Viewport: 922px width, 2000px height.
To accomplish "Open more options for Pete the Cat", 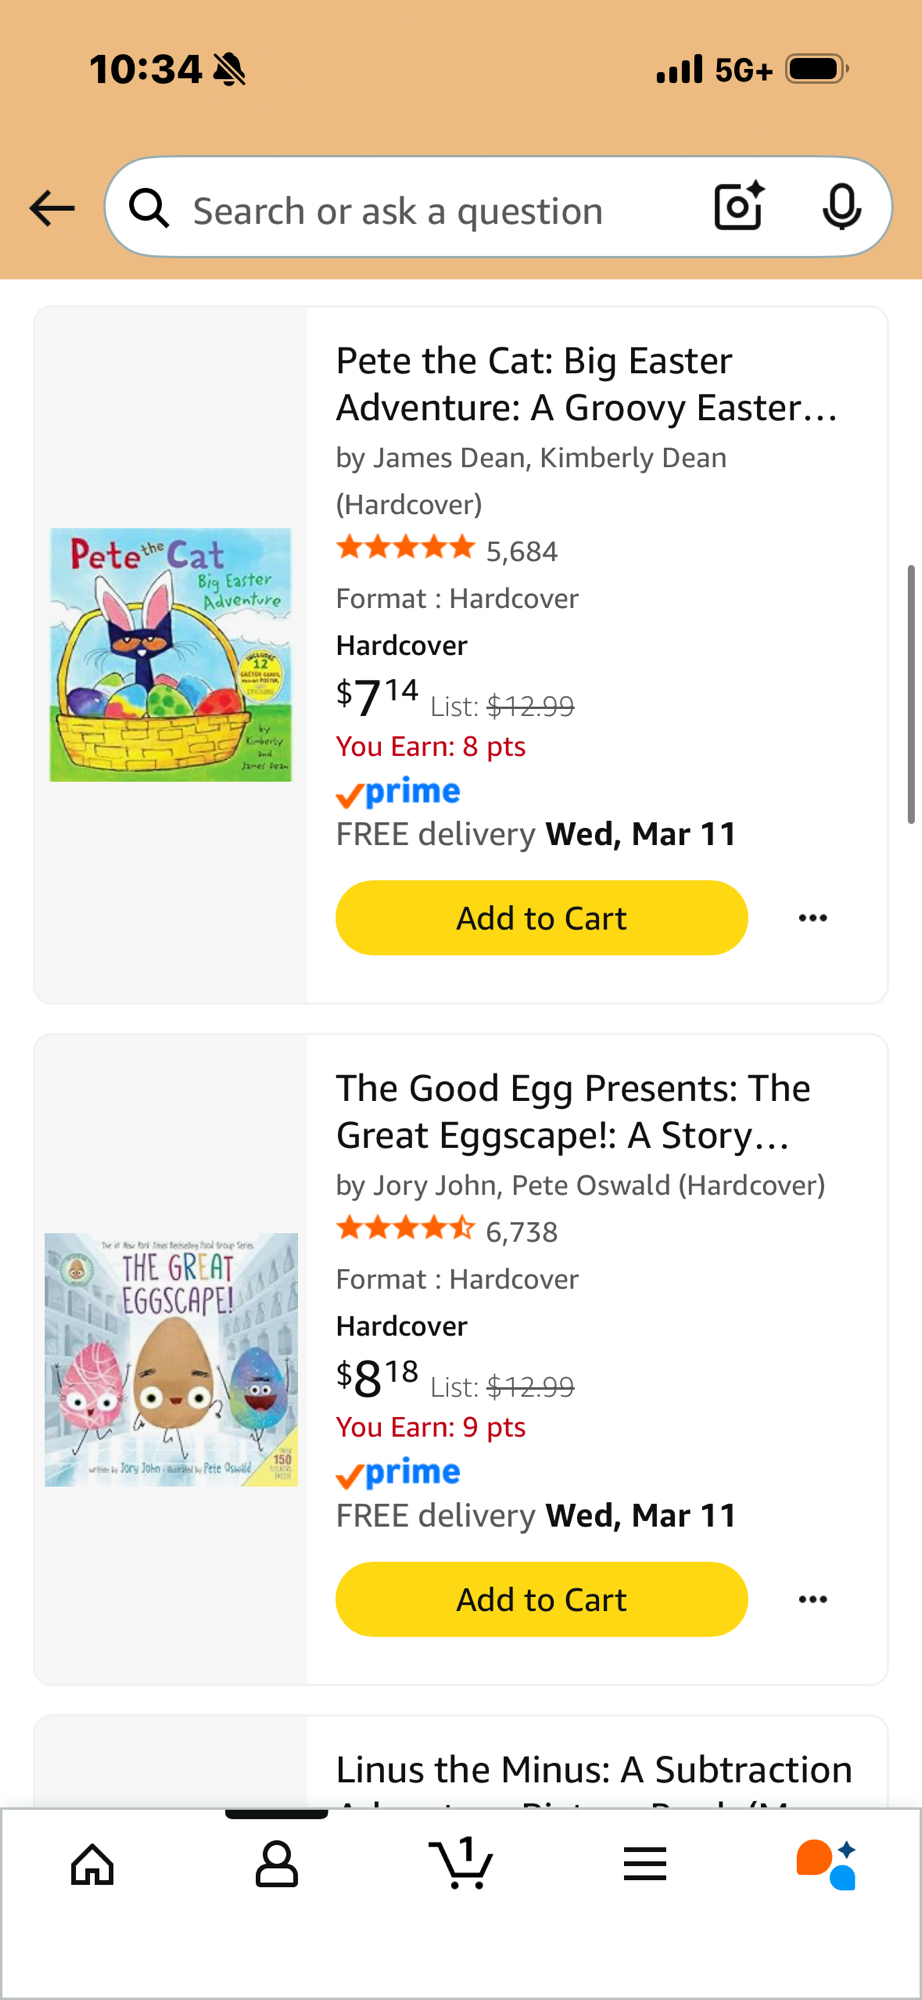I will (813, 918).
